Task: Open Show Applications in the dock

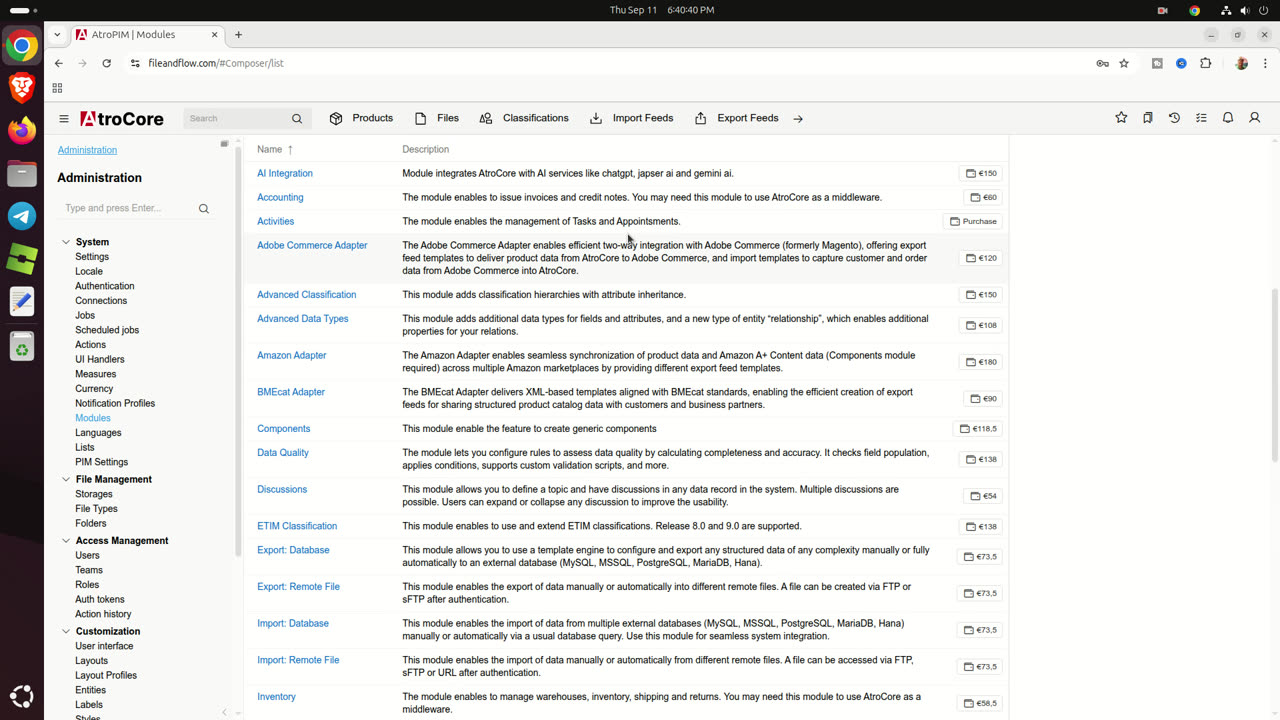Action: [22, 696]
